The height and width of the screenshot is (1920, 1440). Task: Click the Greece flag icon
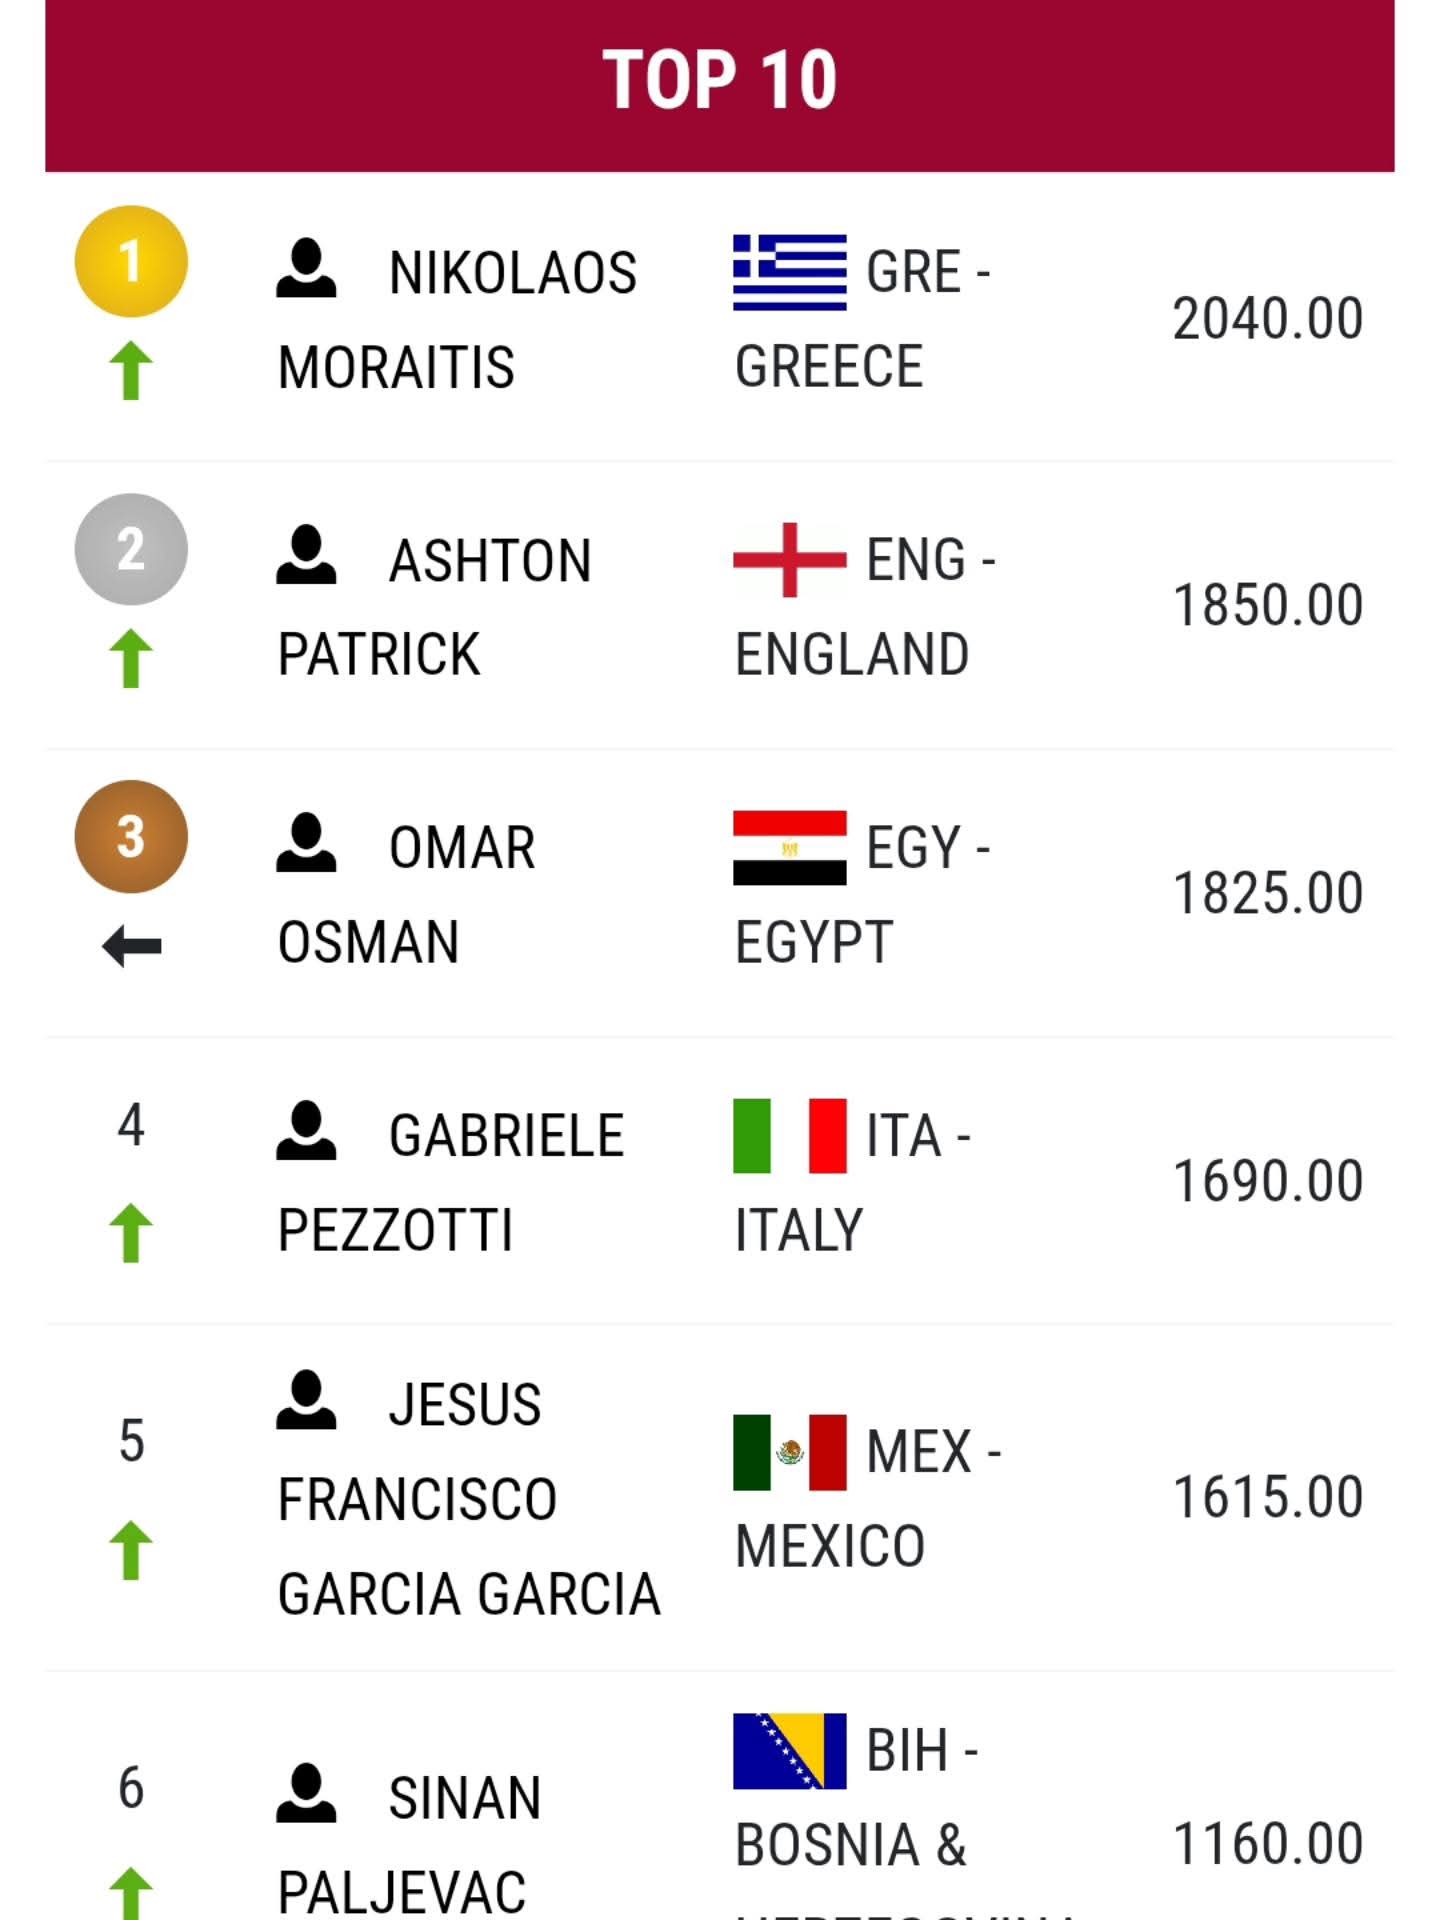pyautogui.click(x=789, y=272)
